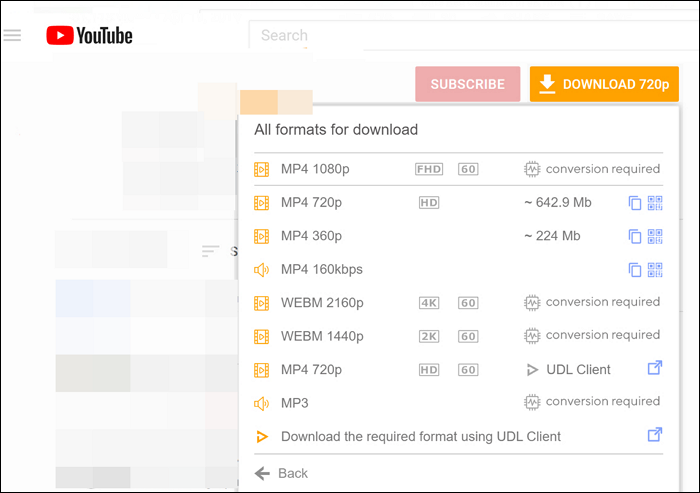This screenshot has width=700, height=493.
Task: Click the UDL Client label
Action: point(578,370)
